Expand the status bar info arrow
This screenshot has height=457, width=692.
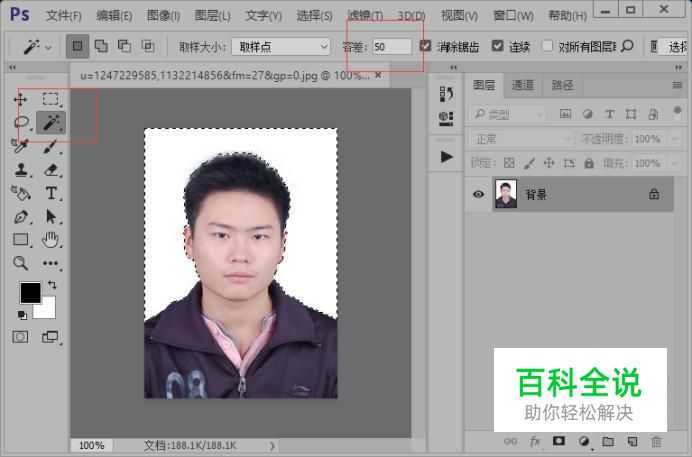[272, 446]
